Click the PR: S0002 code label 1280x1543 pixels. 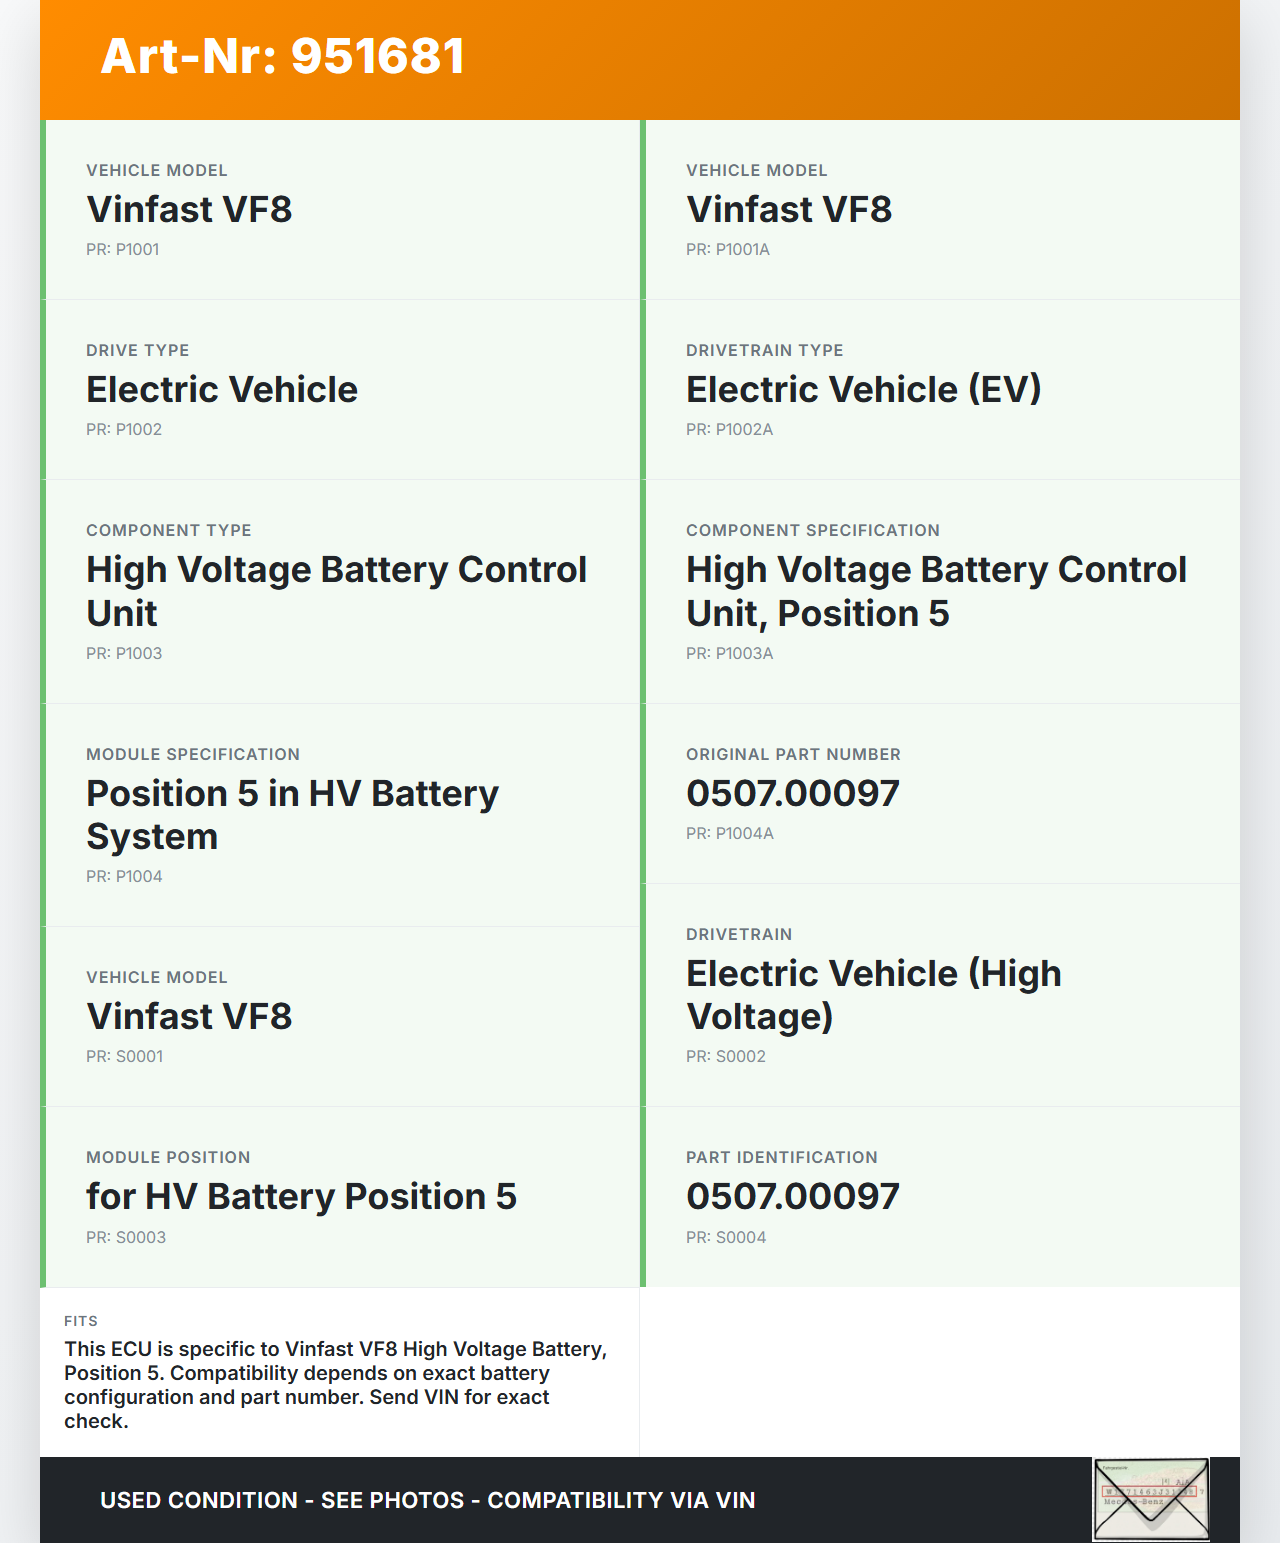click(725, 1057)
